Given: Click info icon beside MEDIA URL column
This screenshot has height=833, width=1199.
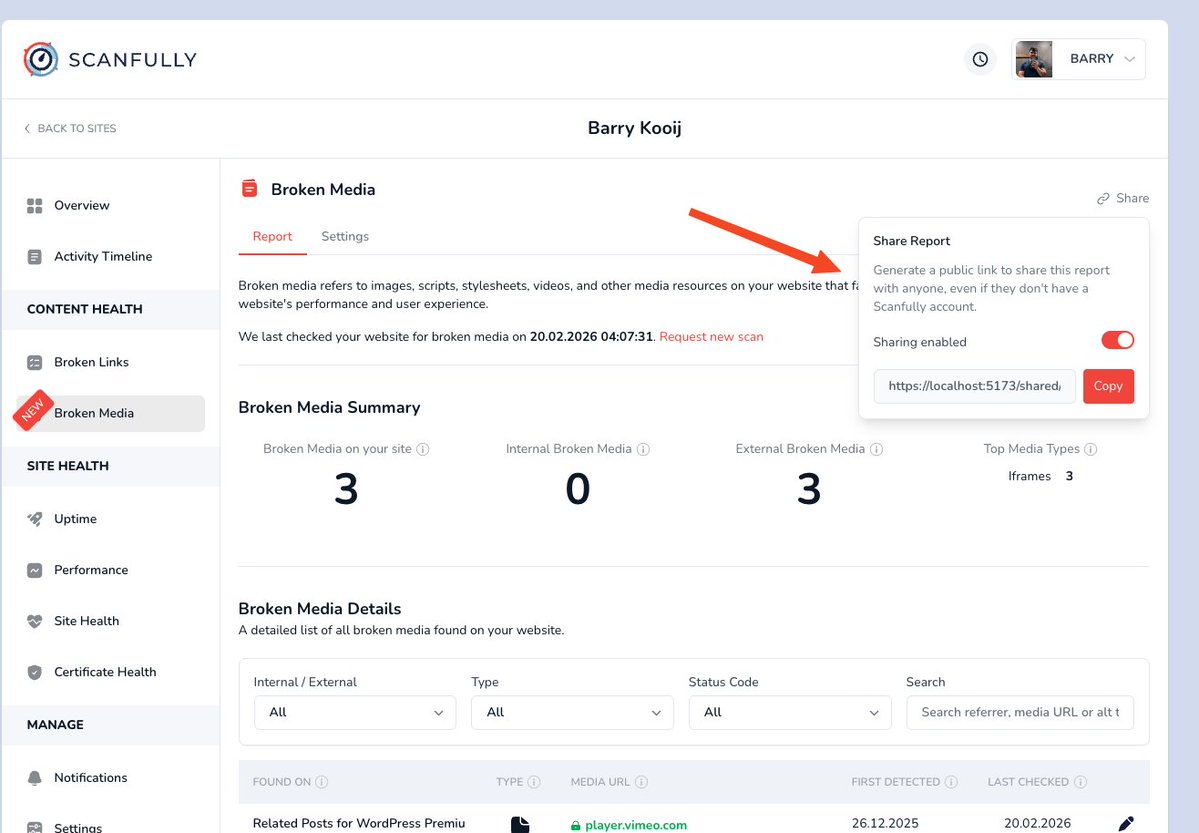Looking at the screenshot, I should [642, 782].
